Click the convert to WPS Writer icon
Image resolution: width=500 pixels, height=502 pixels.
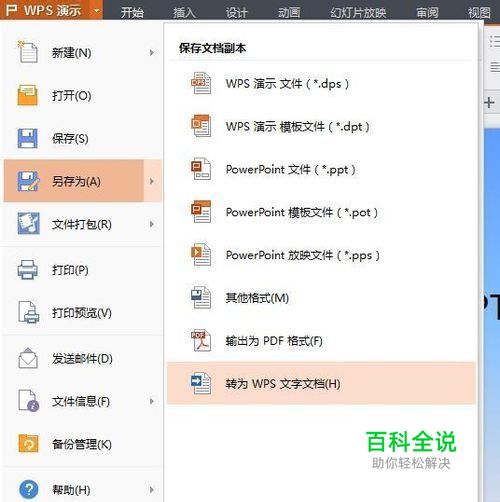[x=201, y=383]
